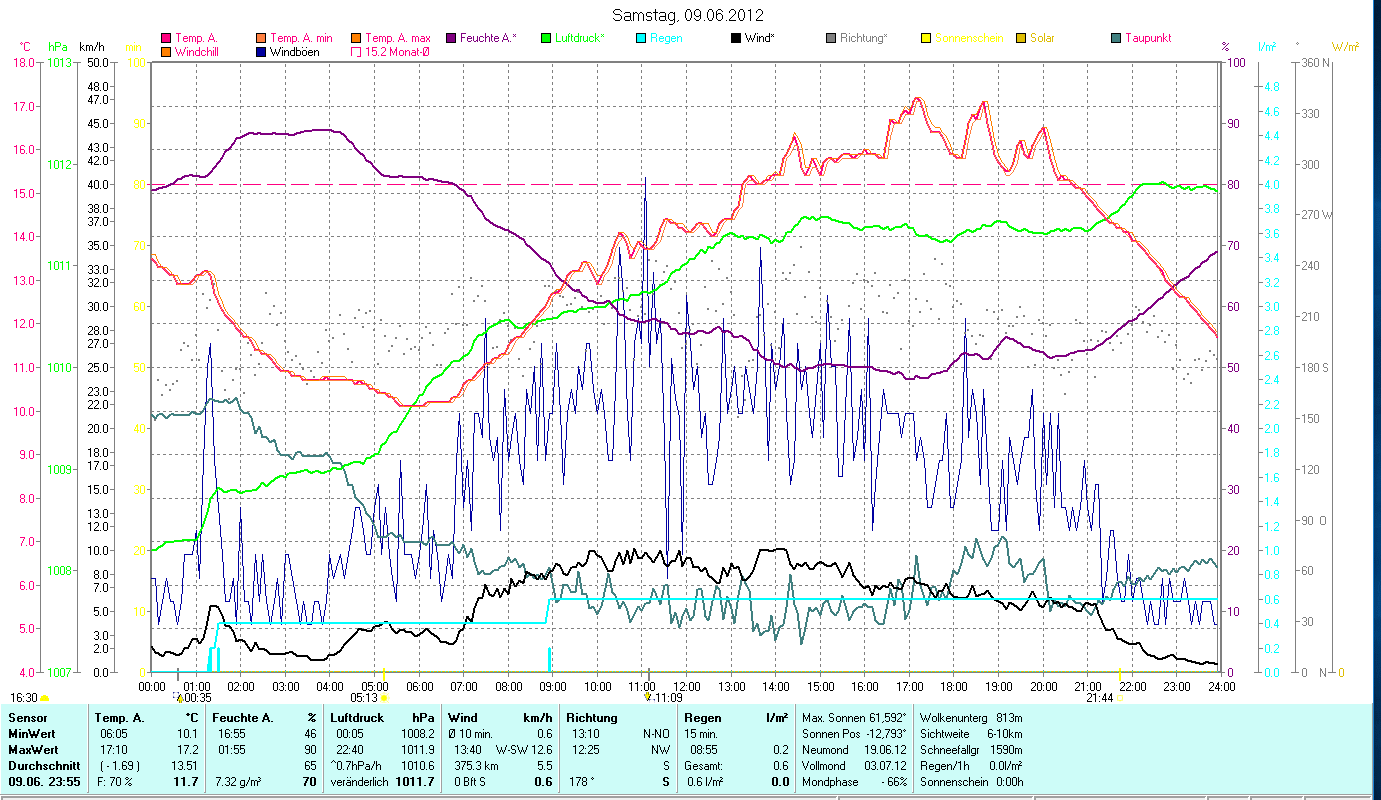Click the Gesamt: rain total label

click(704, 766)
